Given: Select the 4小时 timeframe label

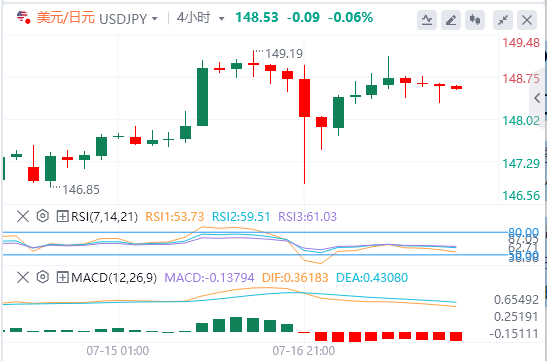Looking at the screenshot, I should [194, 18].
